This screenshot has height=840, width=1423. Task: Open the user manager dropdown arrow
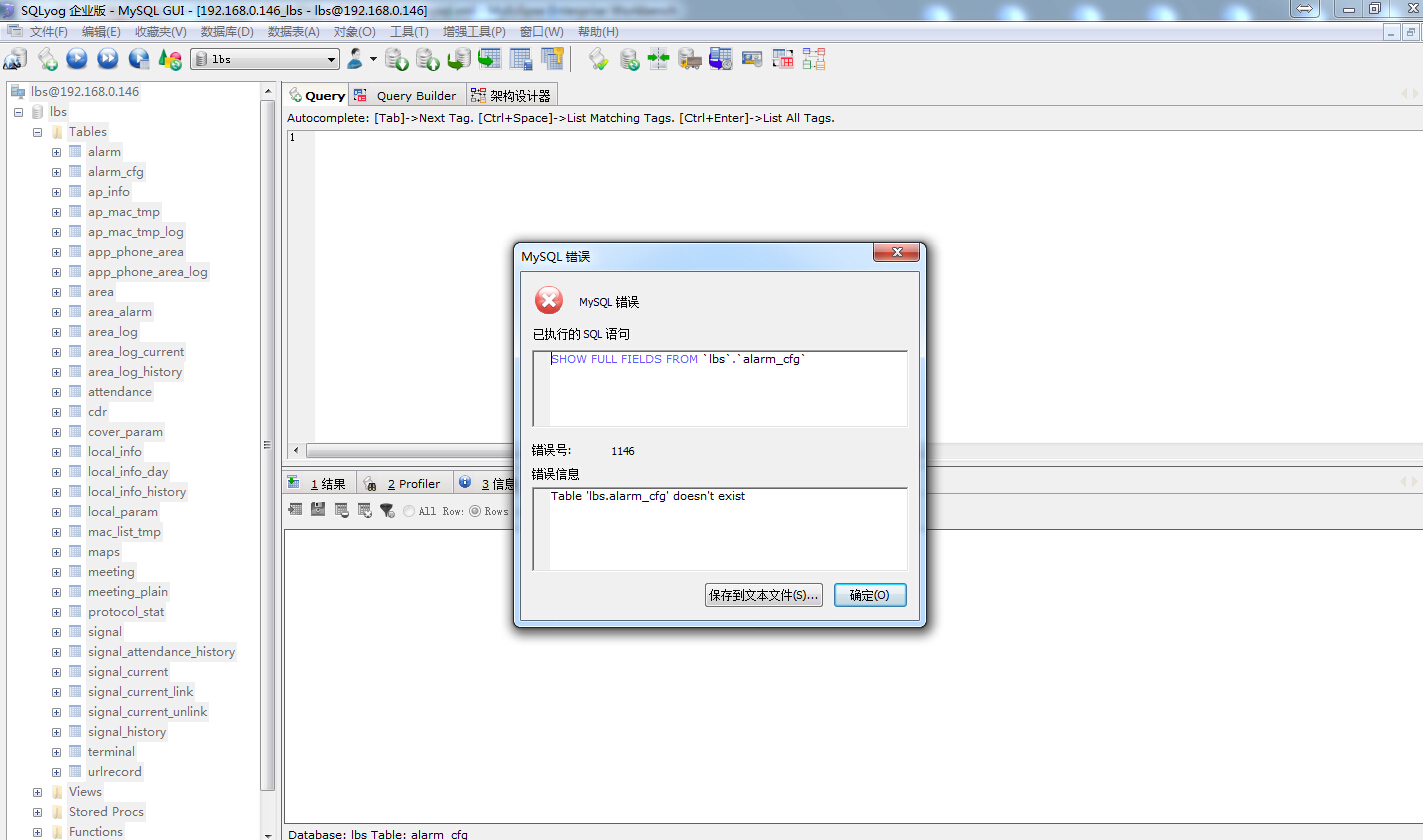(x=373, y=59)
